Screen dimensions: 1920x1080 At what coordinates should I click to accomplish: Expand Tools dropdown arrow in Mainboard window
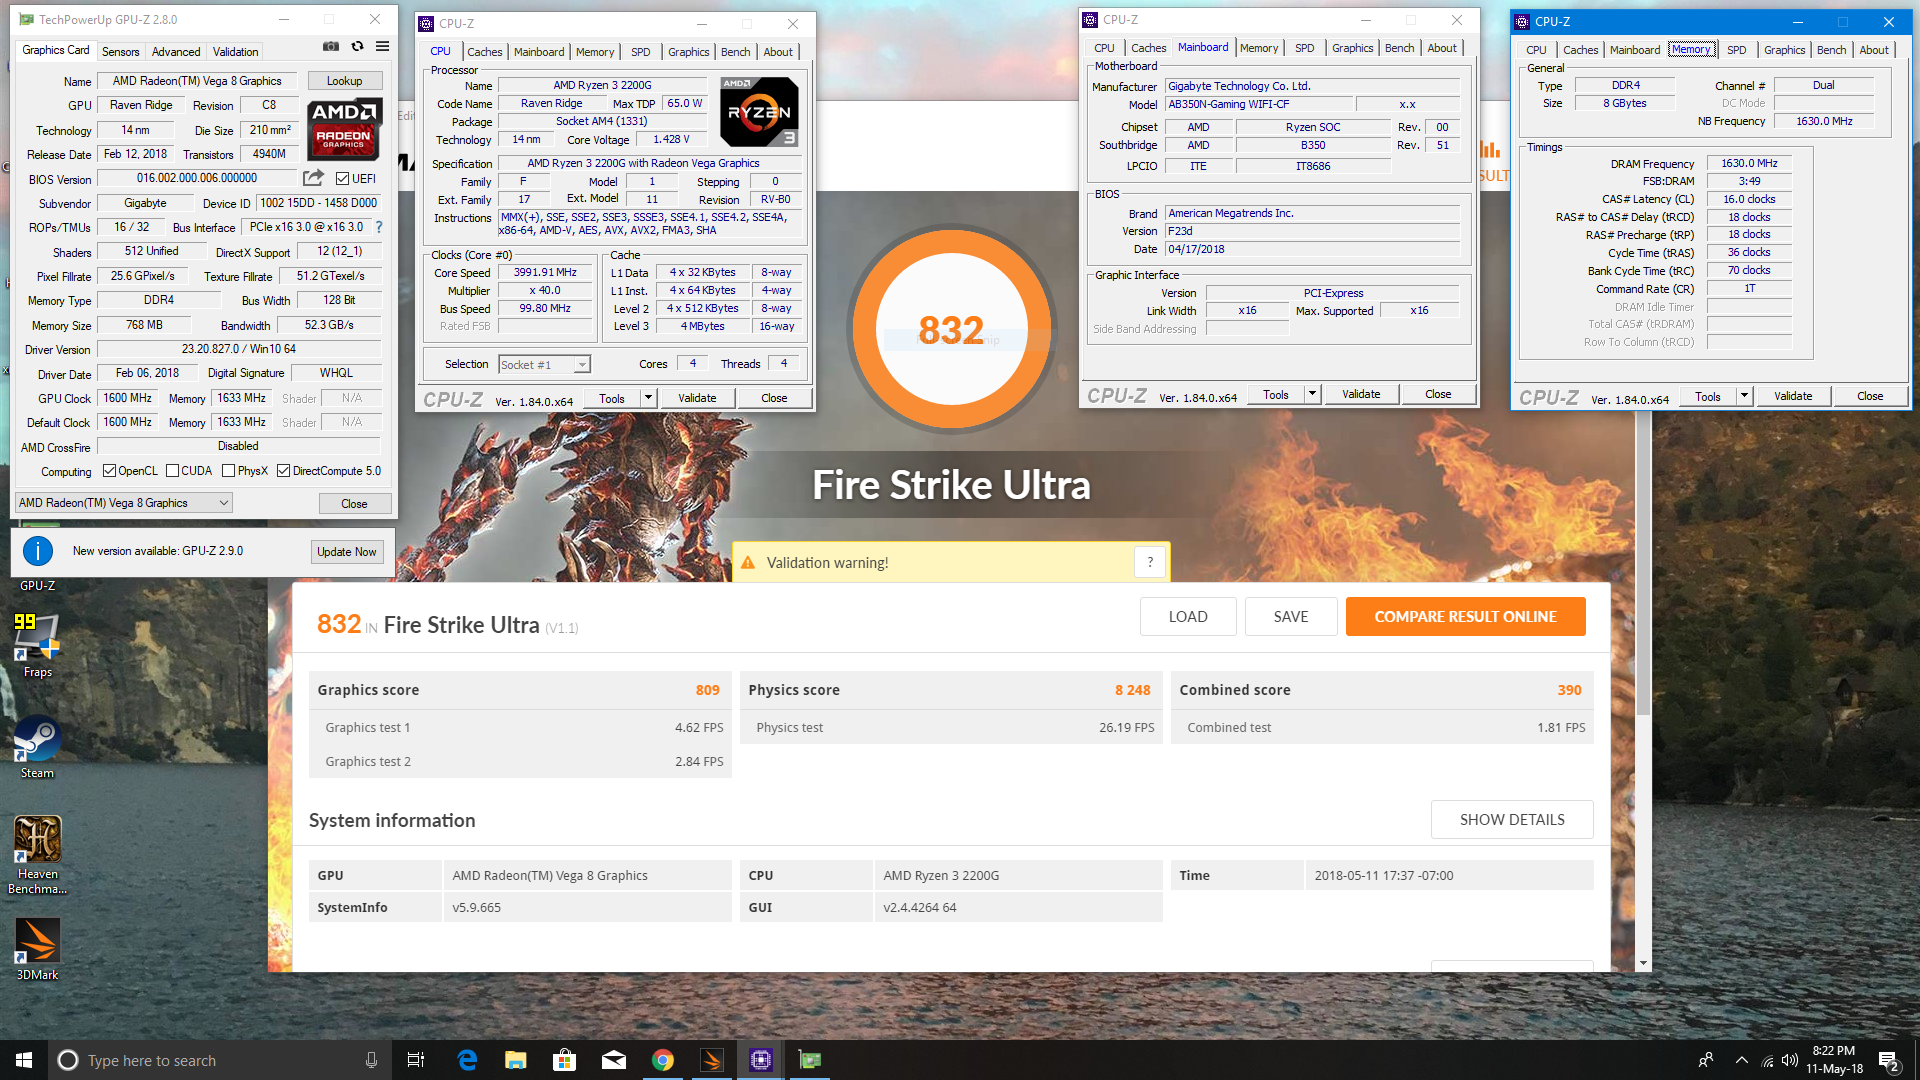coord(1312,394)
